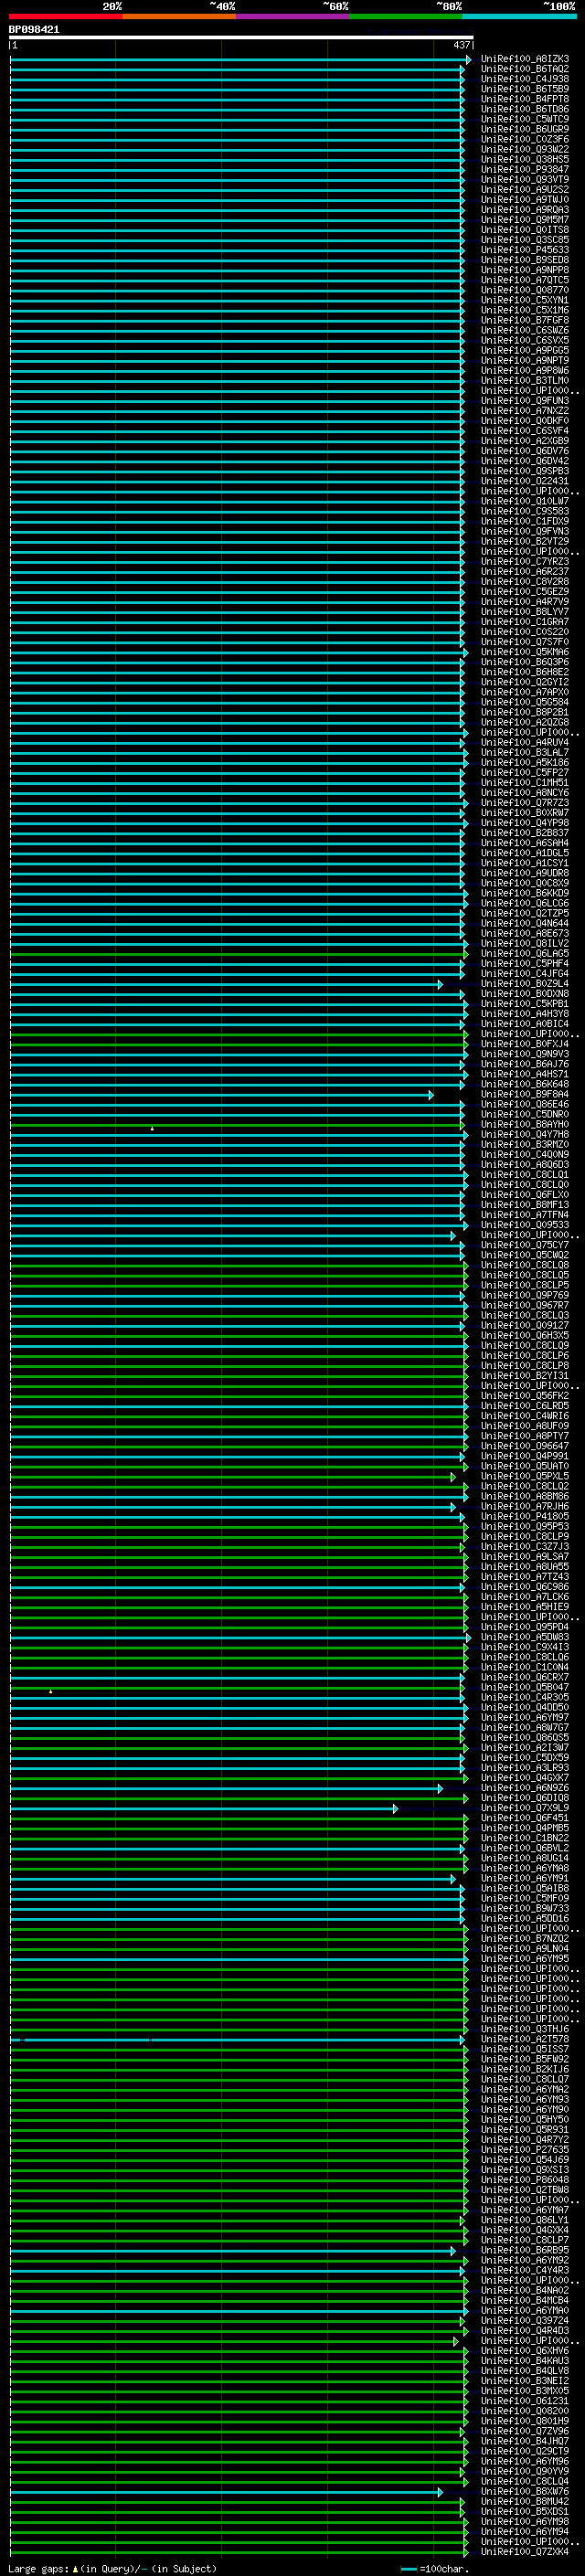Click the arrowhead of the UniRef100_Q5PXL5 alignment
Viewport: 585px width, 2576px height.
coord(453,1477)
